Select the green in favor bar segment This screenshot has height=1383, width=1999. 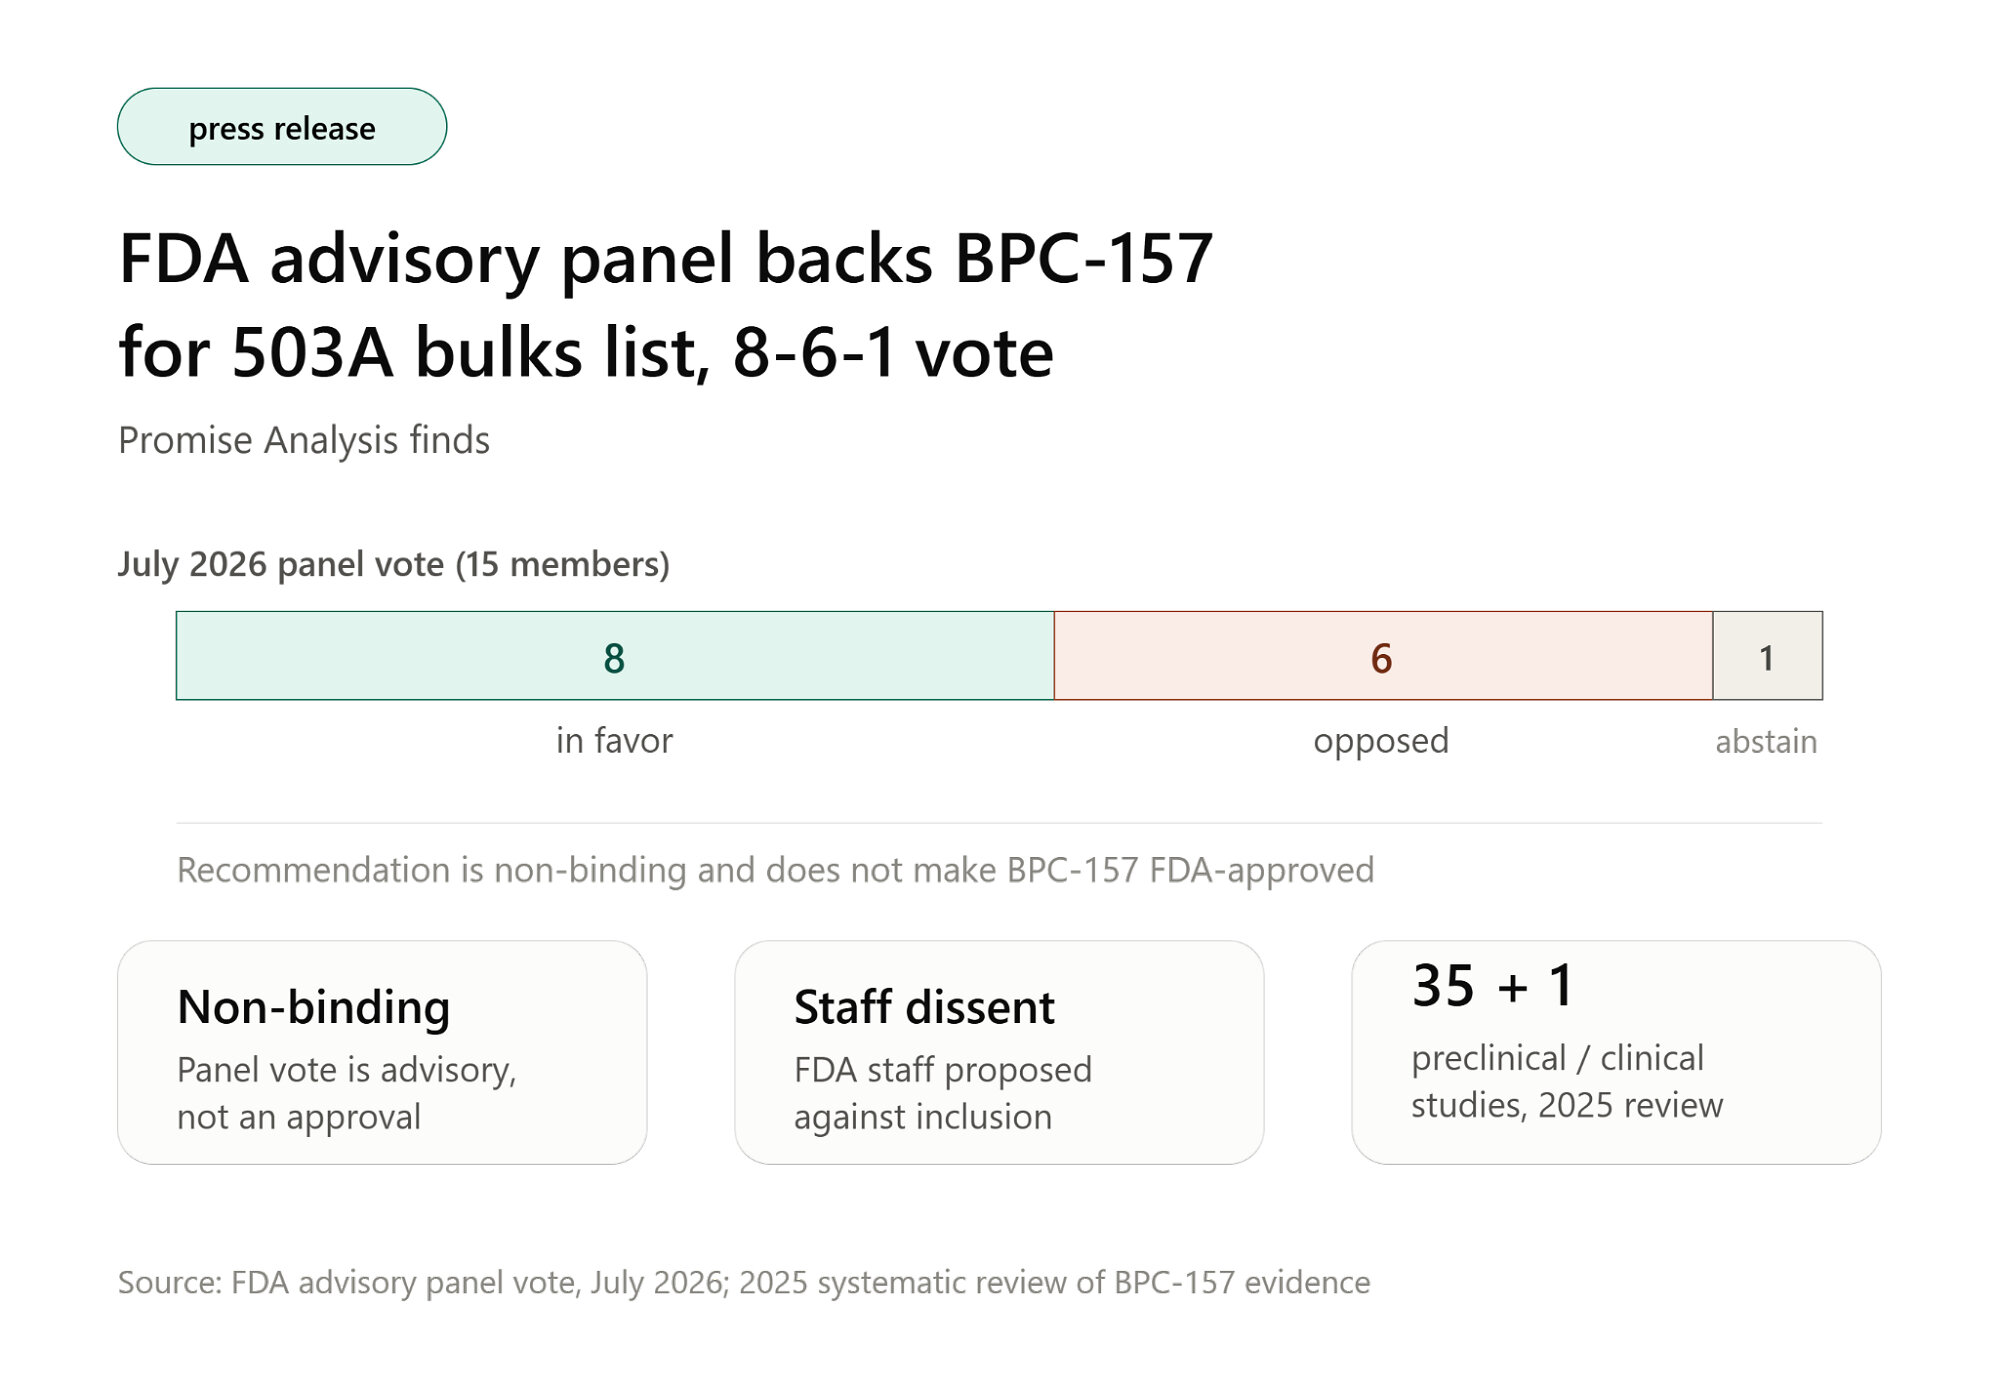pos(615,656)
